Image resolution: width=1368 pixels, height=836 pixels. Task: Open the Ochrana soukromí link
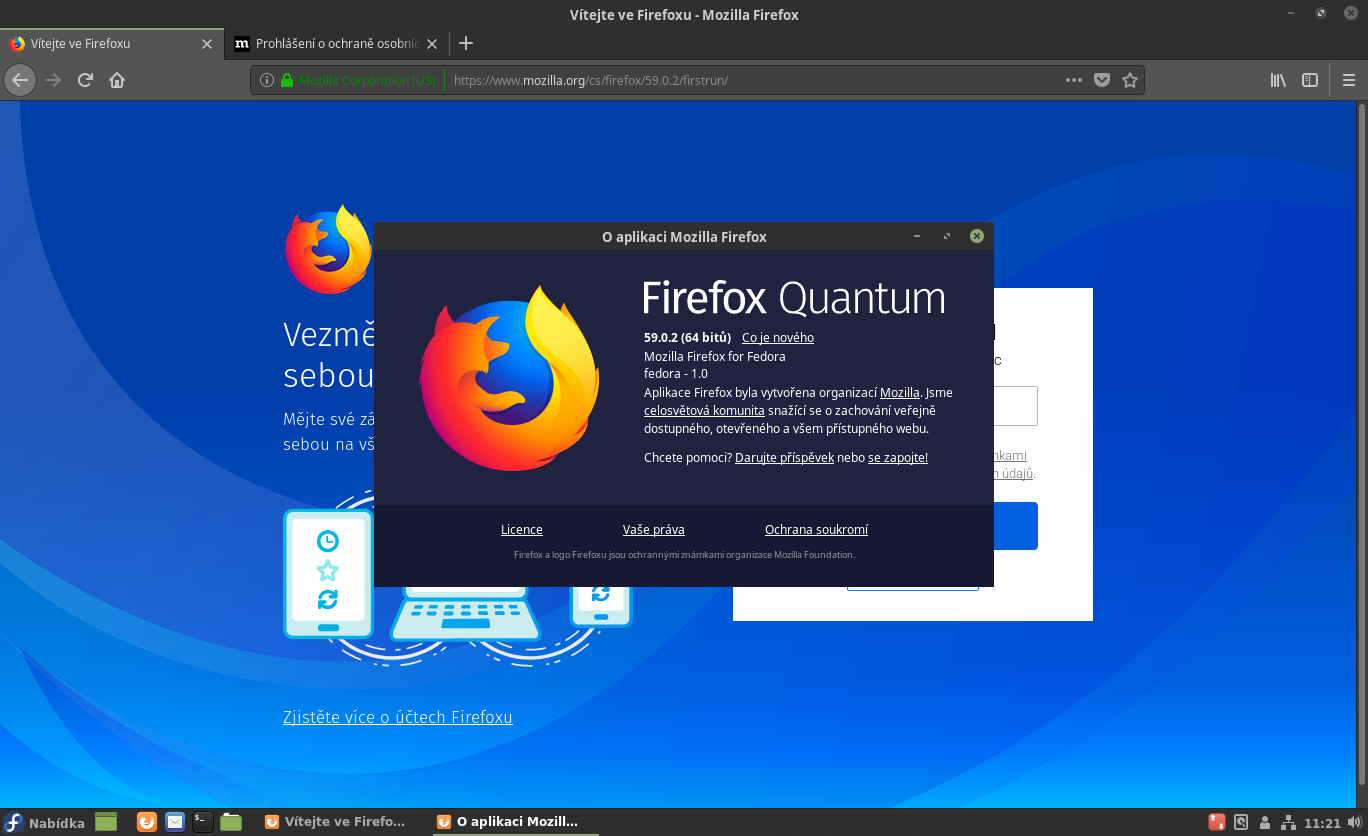[x=816, y=529]
